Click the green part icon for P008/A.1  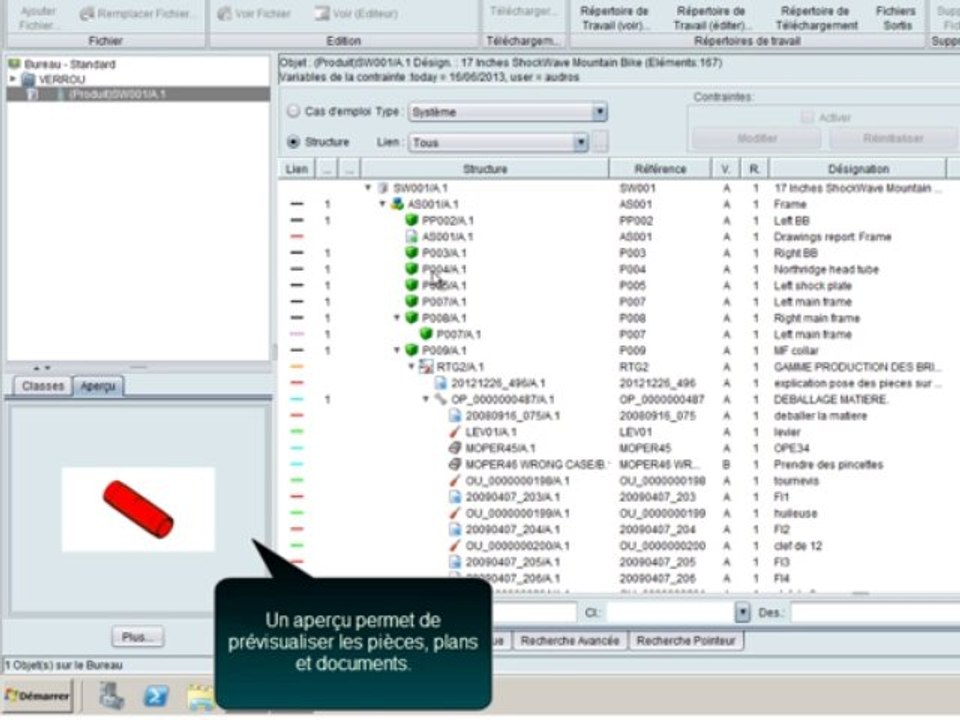[412, 318]
